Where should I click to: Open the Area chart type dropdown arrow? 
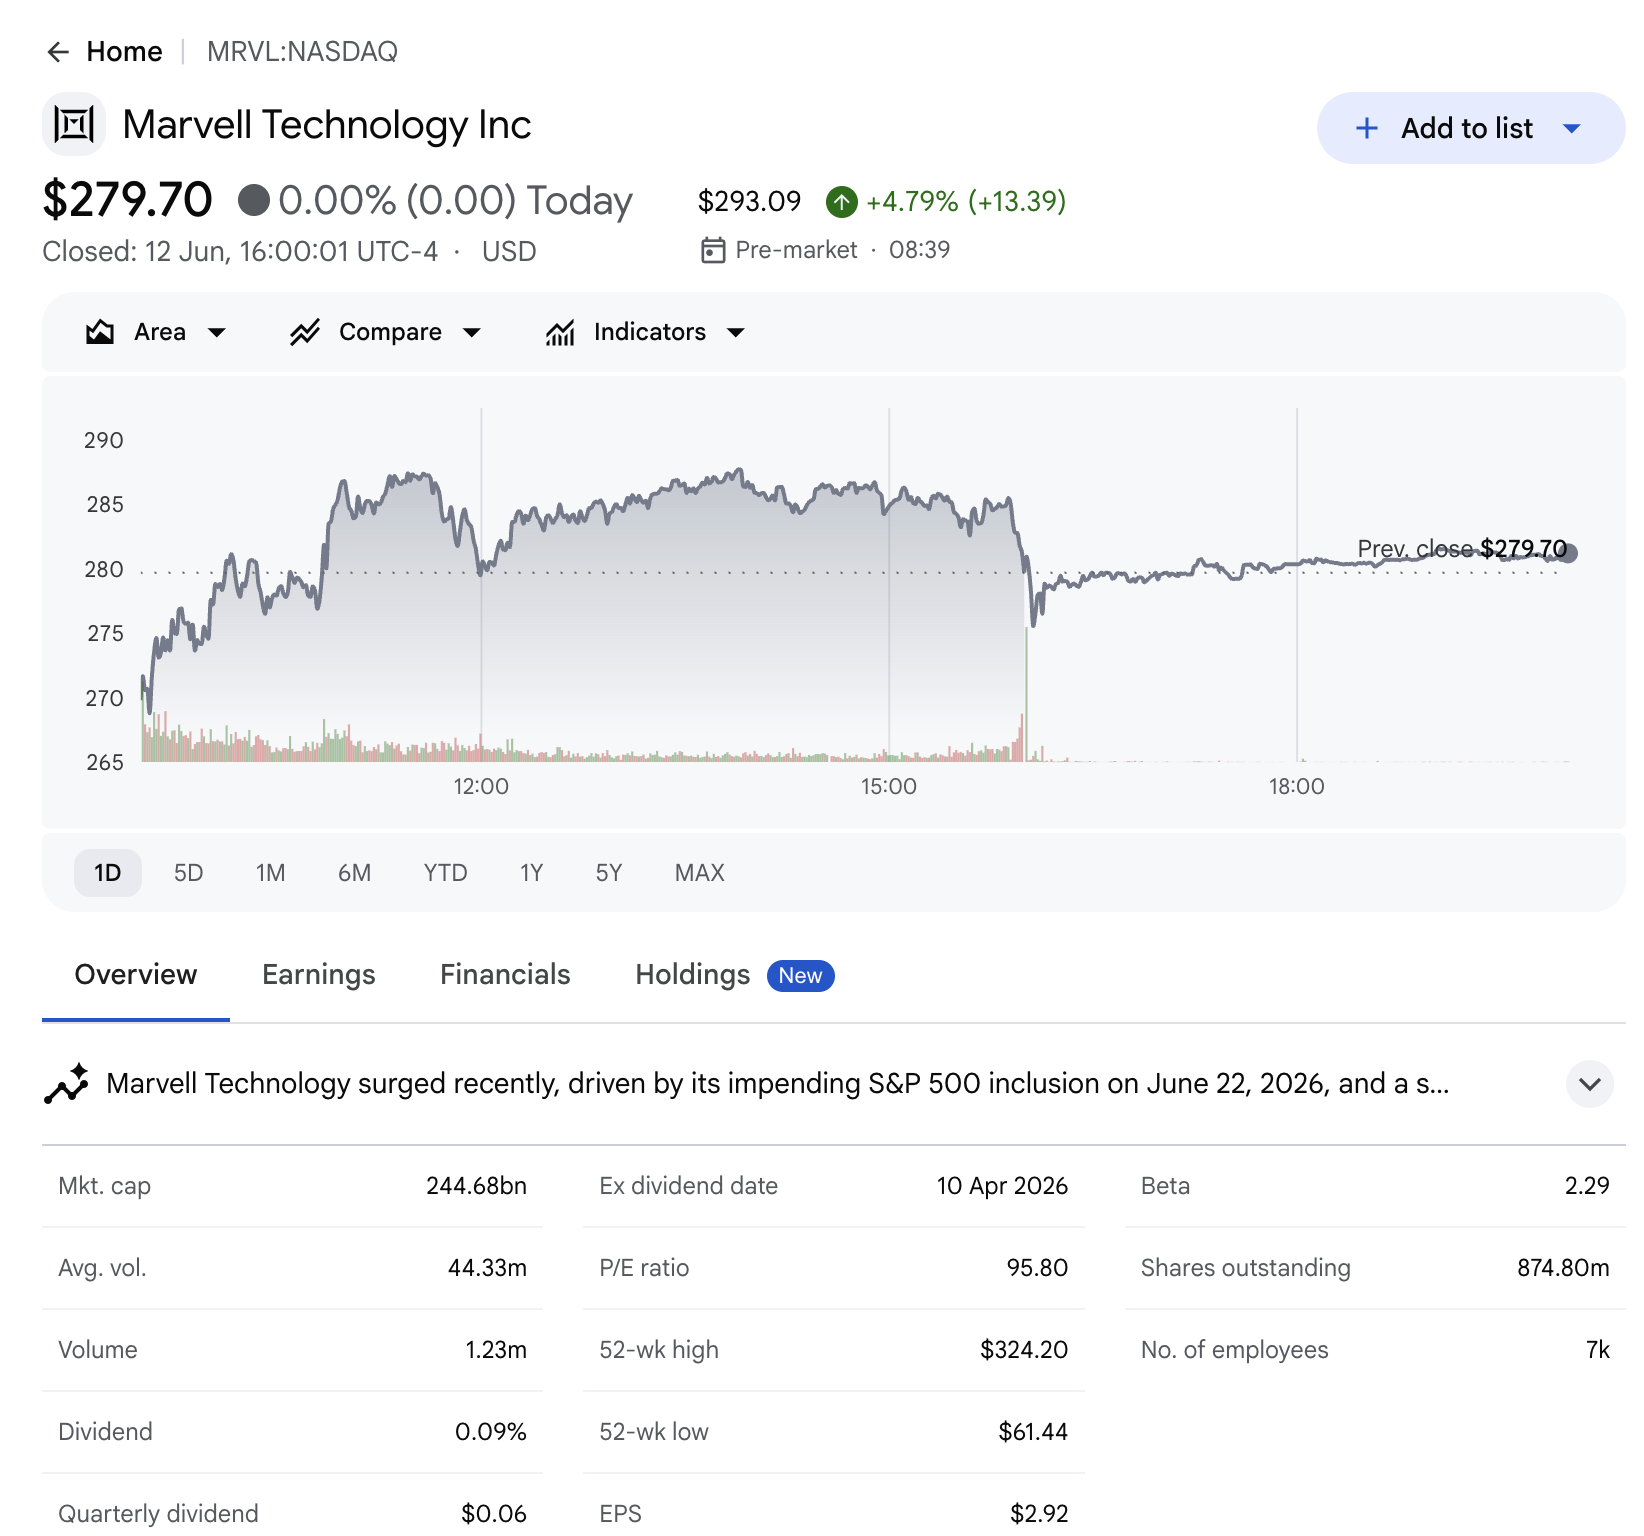tap(217, 332)
